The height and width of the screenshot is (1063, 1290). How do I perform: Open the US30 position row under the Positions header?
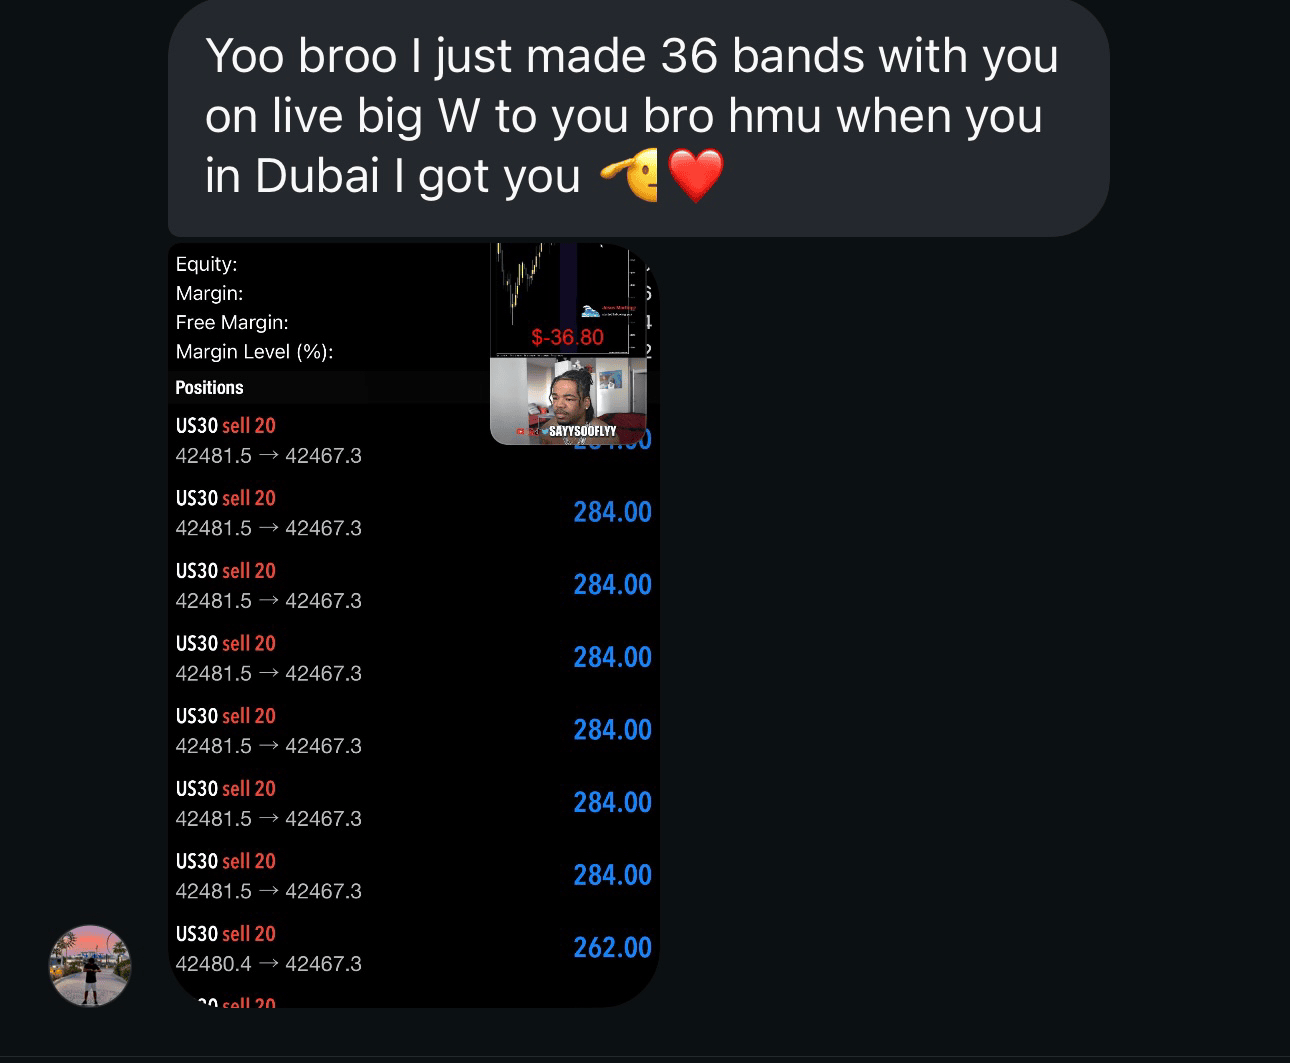[413, 440]
